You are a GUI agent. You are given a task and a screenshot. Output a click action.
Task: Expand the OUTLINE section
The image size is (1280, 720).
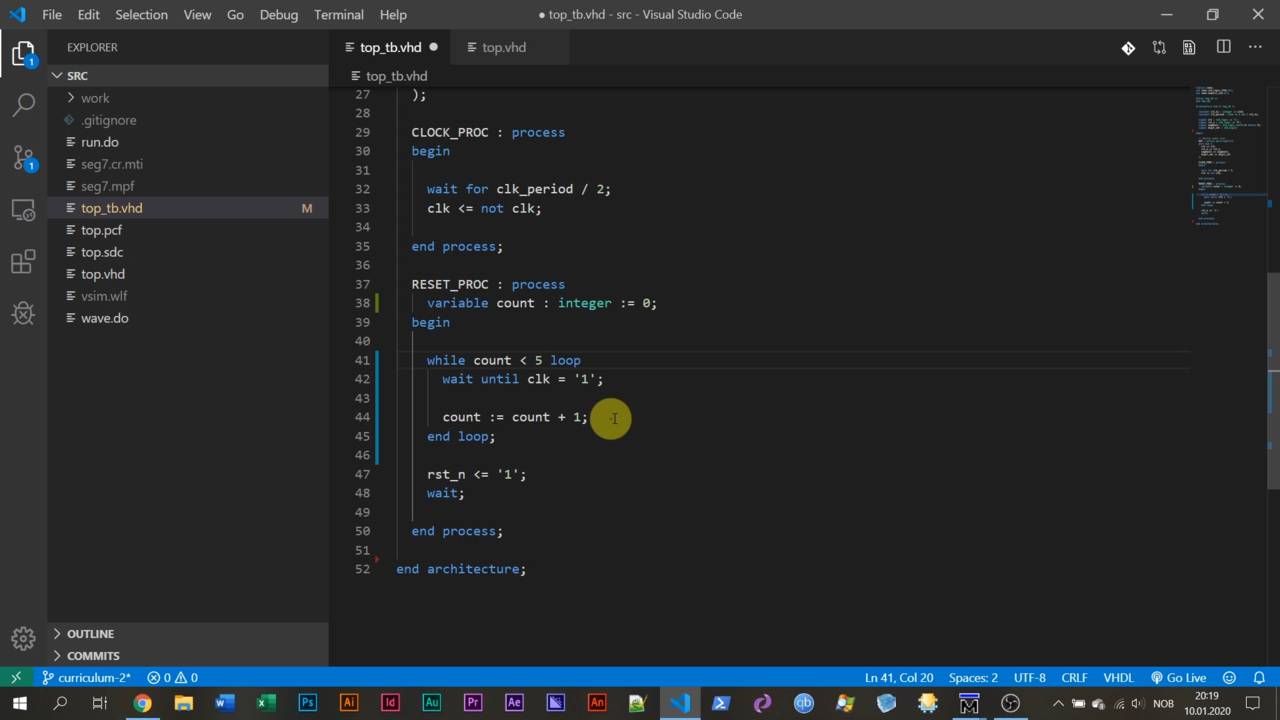(90, 634)
